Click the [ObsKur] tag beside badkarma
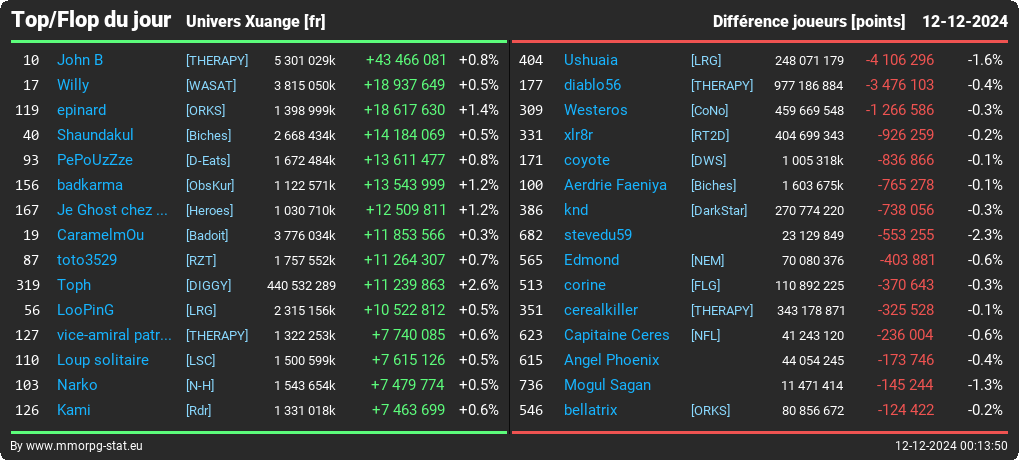 [210, 185]
